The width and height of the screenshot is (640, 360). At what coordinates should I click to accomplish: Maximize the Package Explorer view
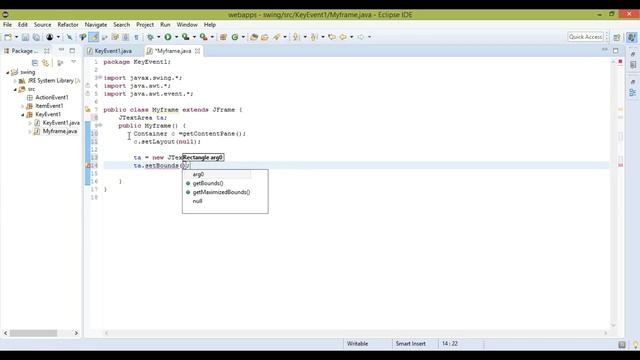[x=72, y=51]
